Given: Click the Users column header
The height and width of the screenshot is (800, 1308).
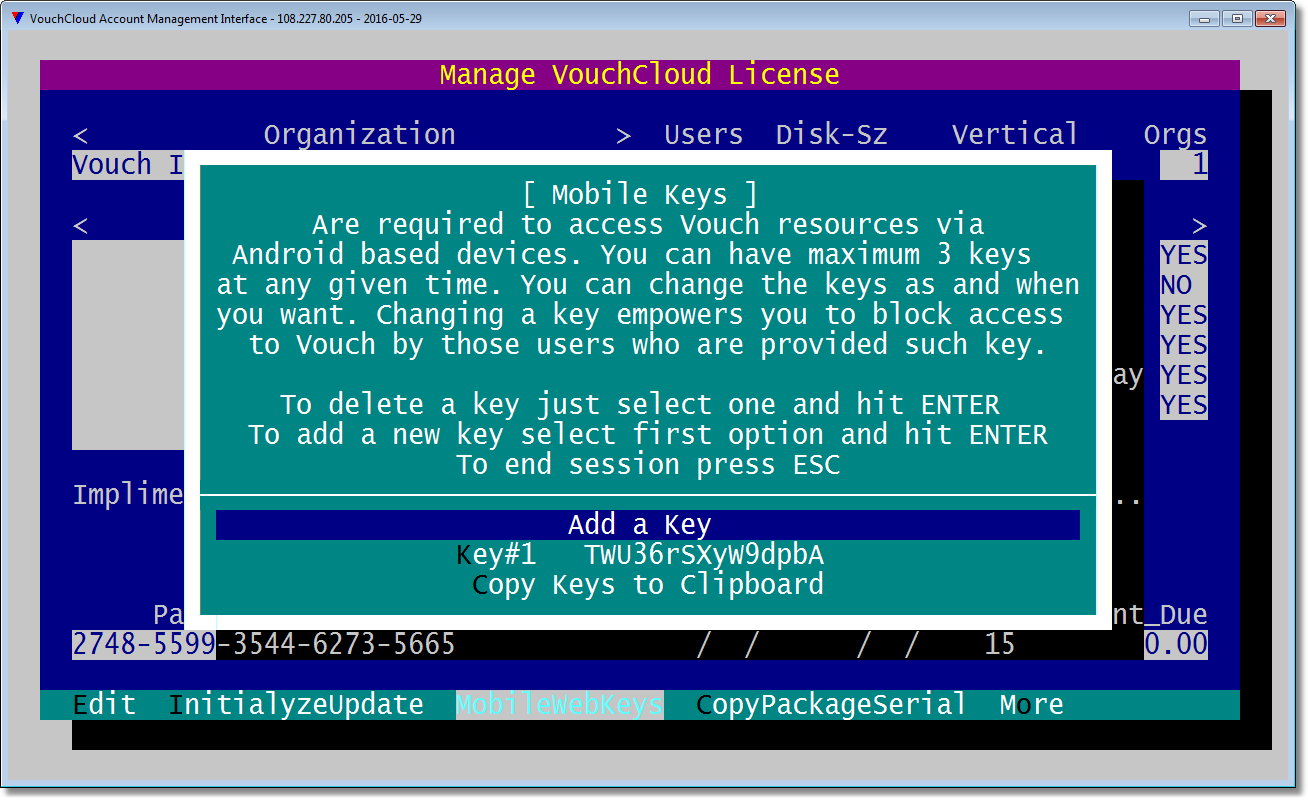Looking at the screenshot, I should point(704,135).
